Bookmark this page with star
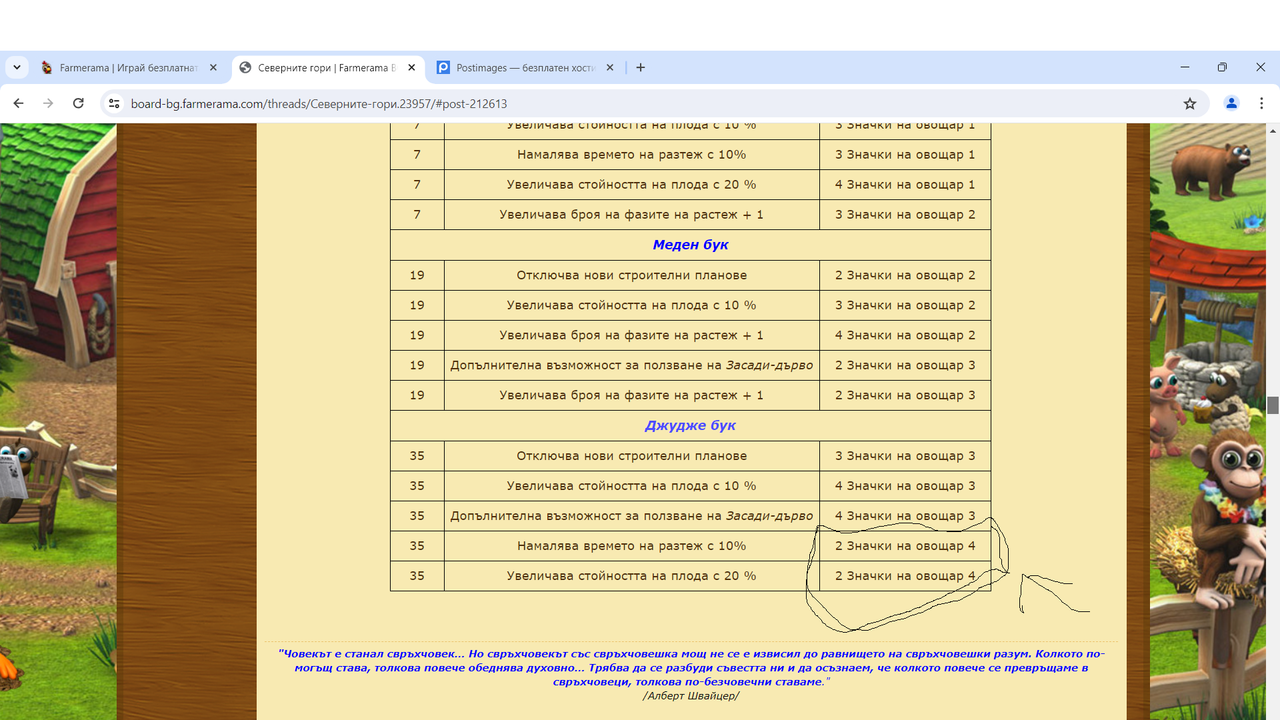Image resolution: width=1280 pixels, height=720 pixels. click(1190, 103)
